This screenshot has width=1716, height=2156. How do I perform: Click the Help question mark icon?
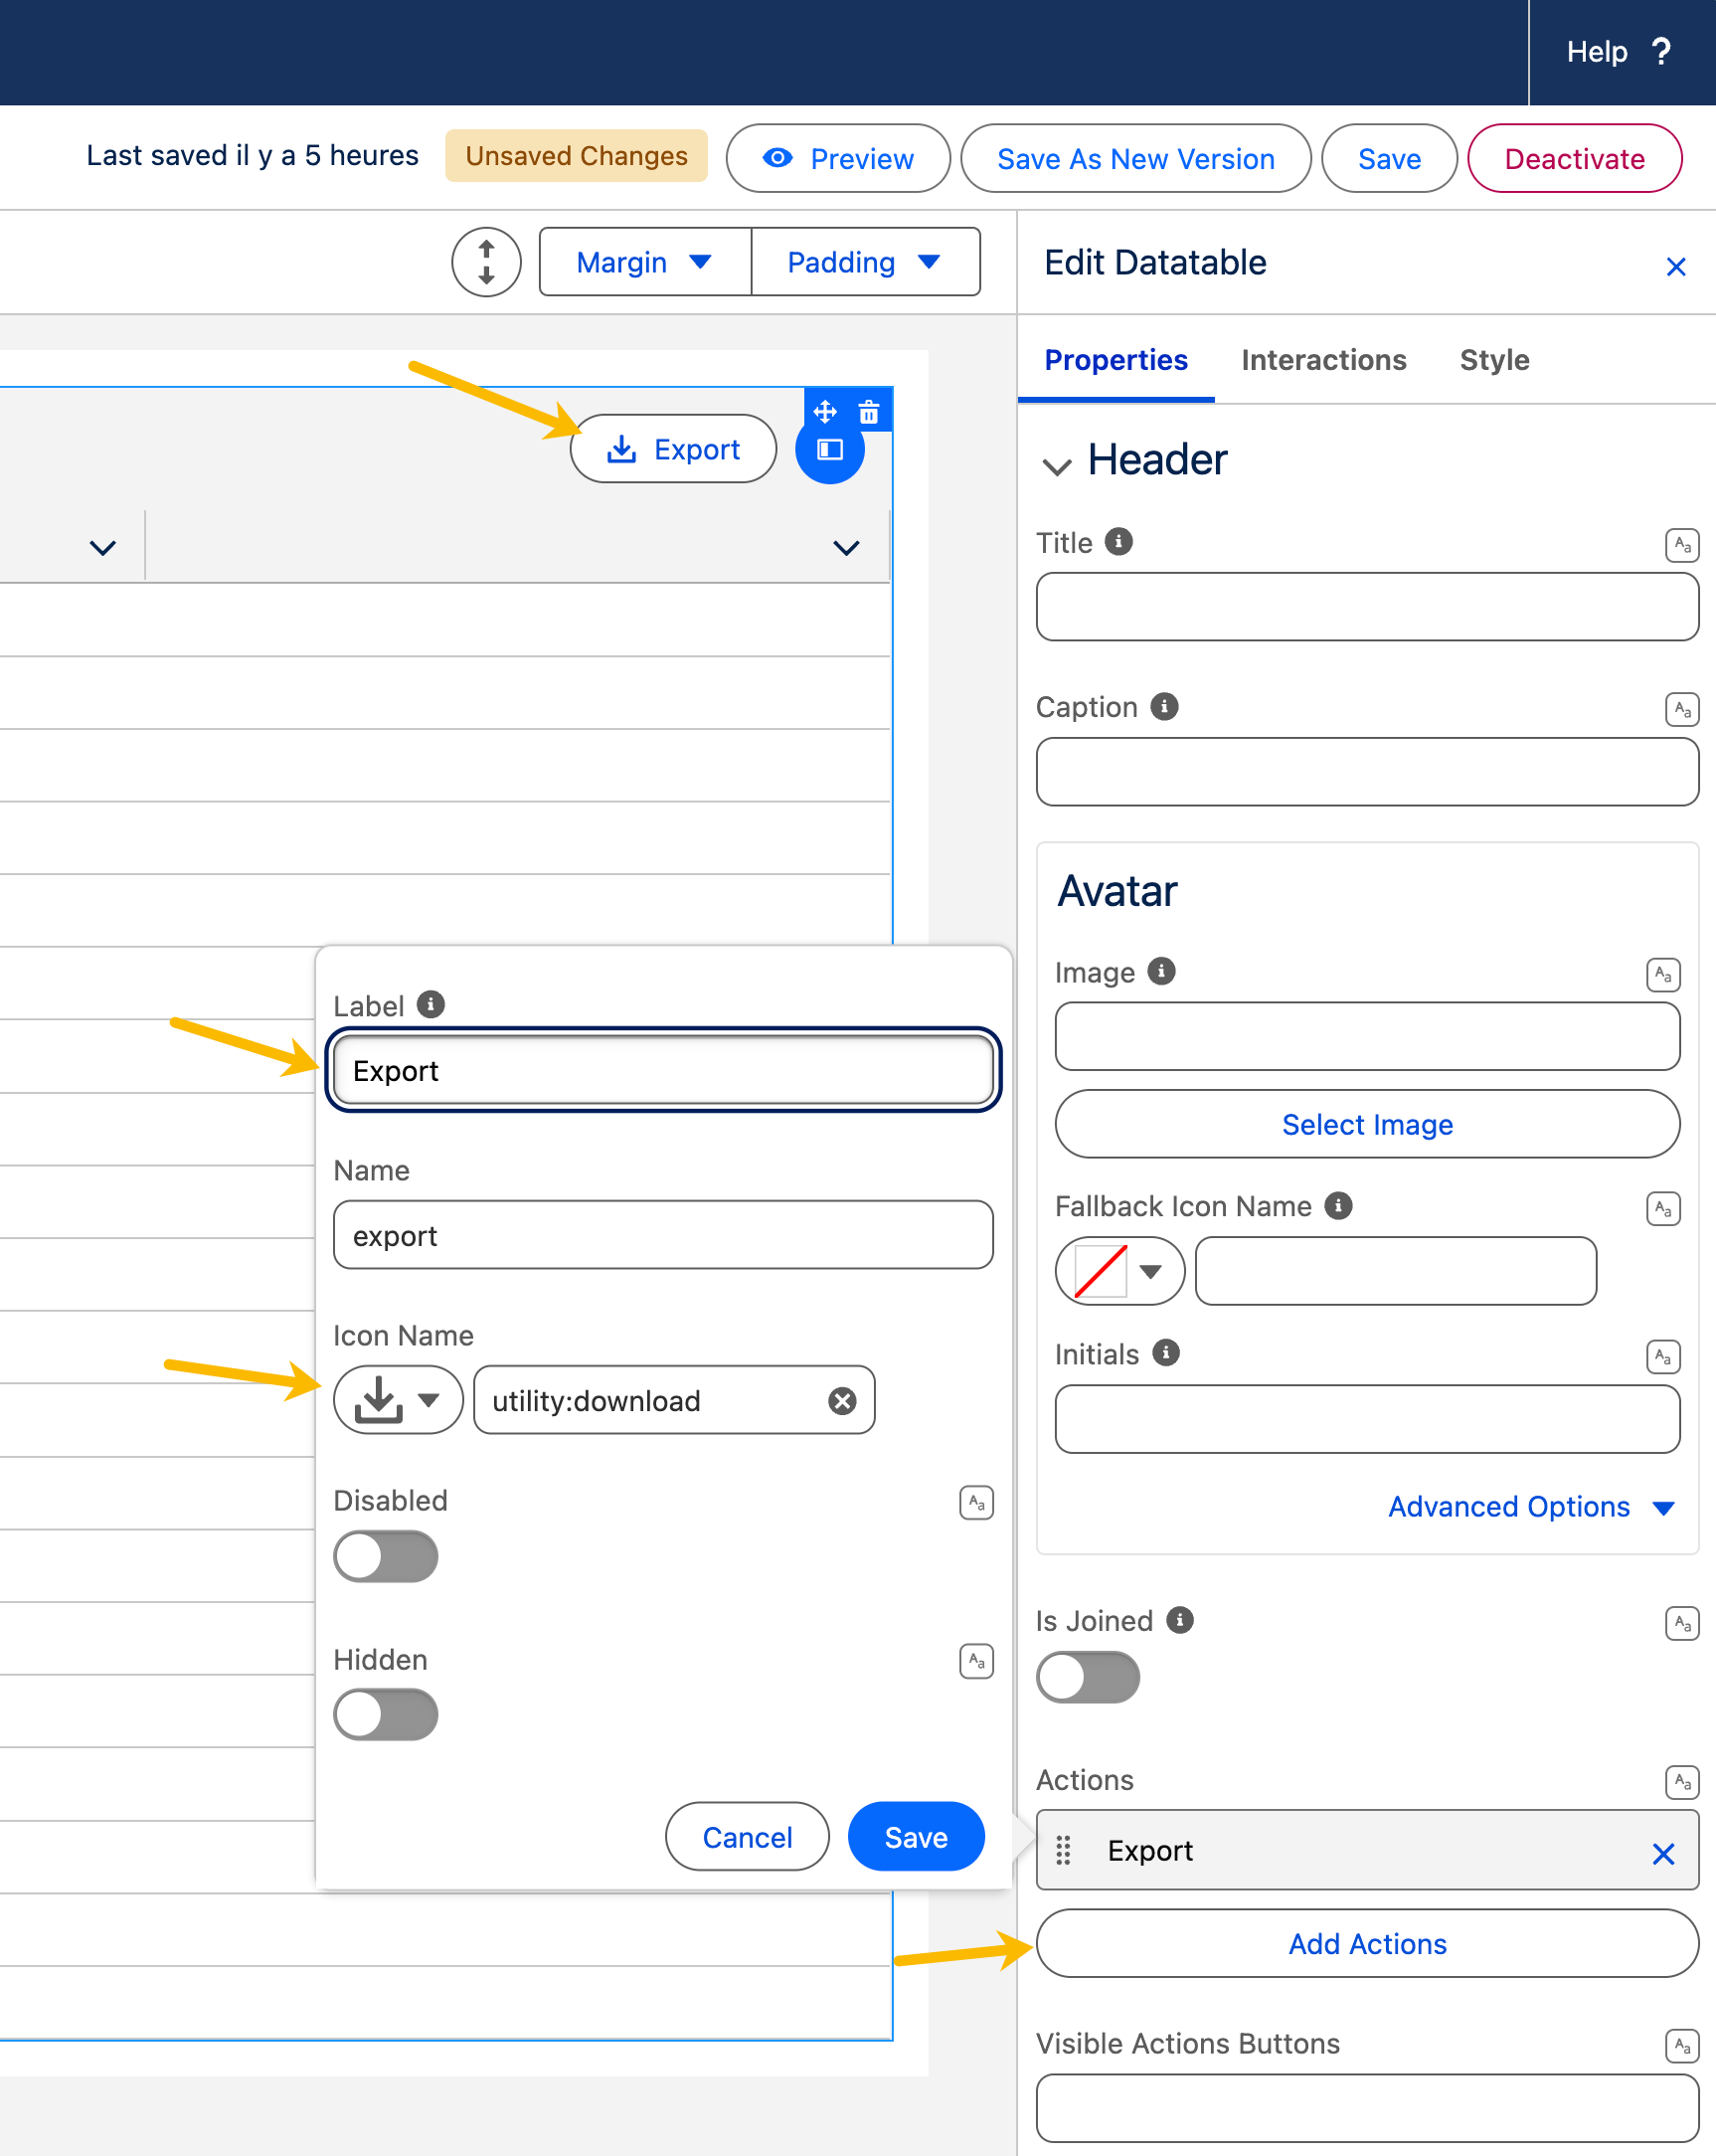(x=1661, y=52)
